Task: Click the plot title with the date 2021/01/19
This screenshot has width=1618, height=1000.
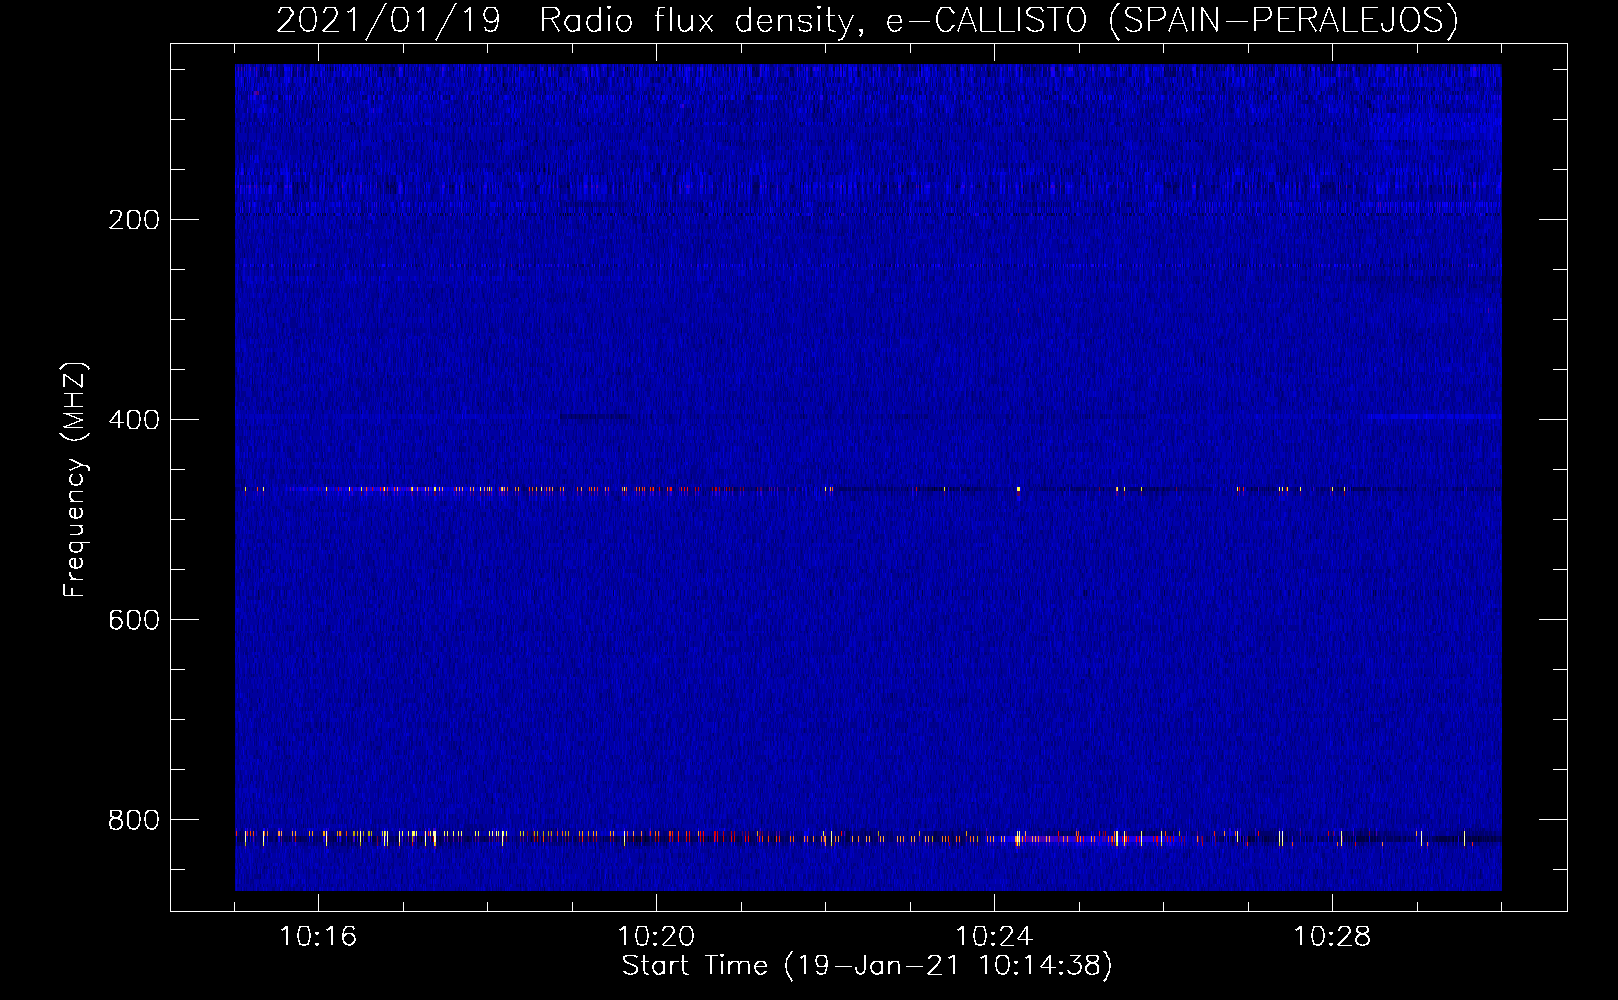Action: pos(867,20)
